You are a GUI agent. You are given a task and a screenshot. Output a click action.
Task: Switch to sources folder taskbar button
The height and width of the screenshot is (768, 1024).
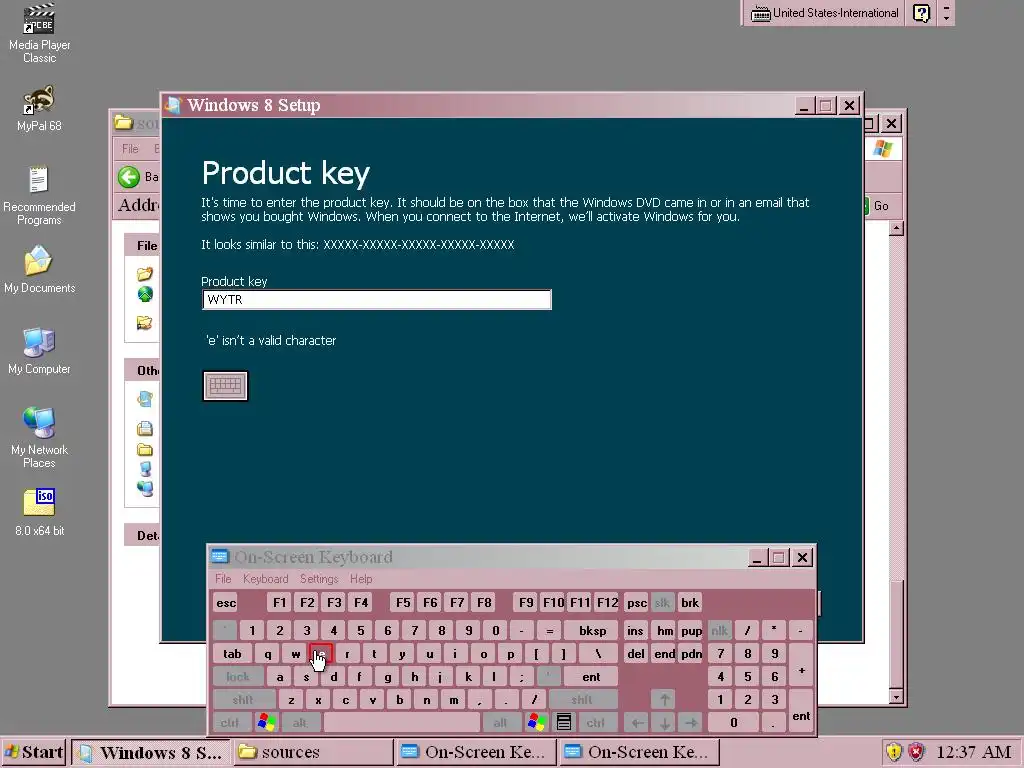[x=313, y=752]
